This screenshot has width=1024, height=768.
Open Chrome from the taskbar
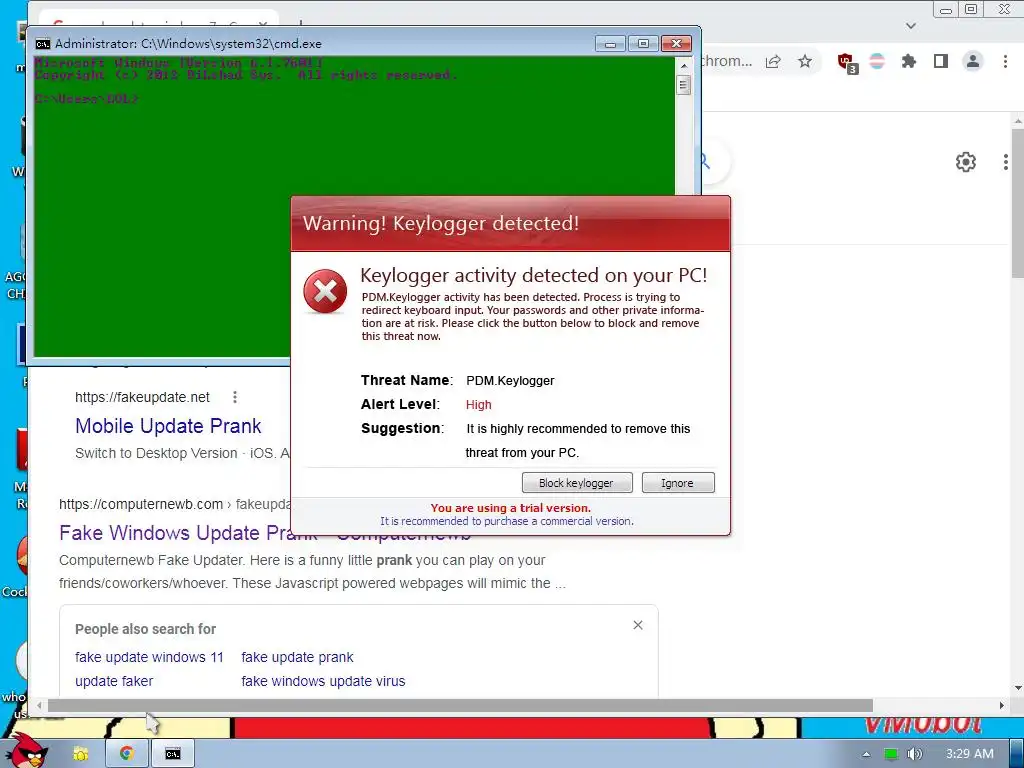[127, 754]
